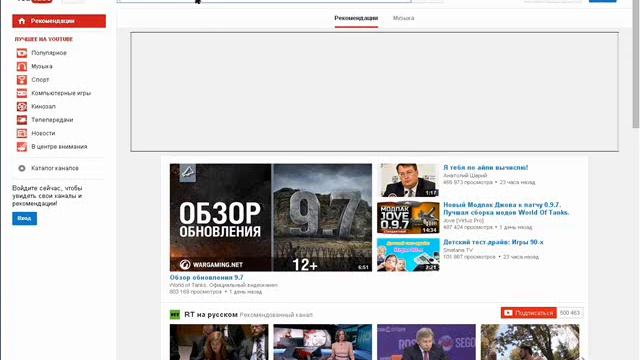Open Я тебя по айпи вычислю! title link
This screenshot has height=360, width=640.
click(485, 168)
